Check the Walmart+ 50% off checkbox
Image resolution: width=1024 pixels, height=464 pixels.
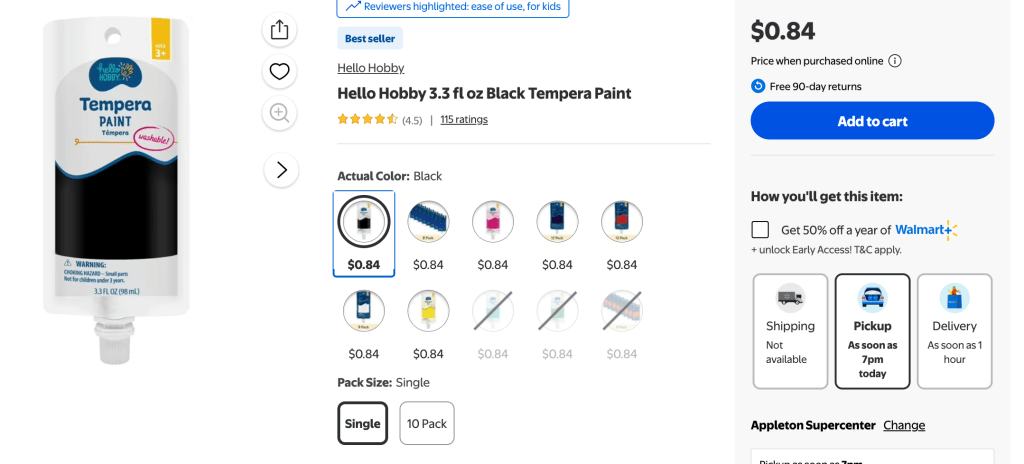click(761, 229)
